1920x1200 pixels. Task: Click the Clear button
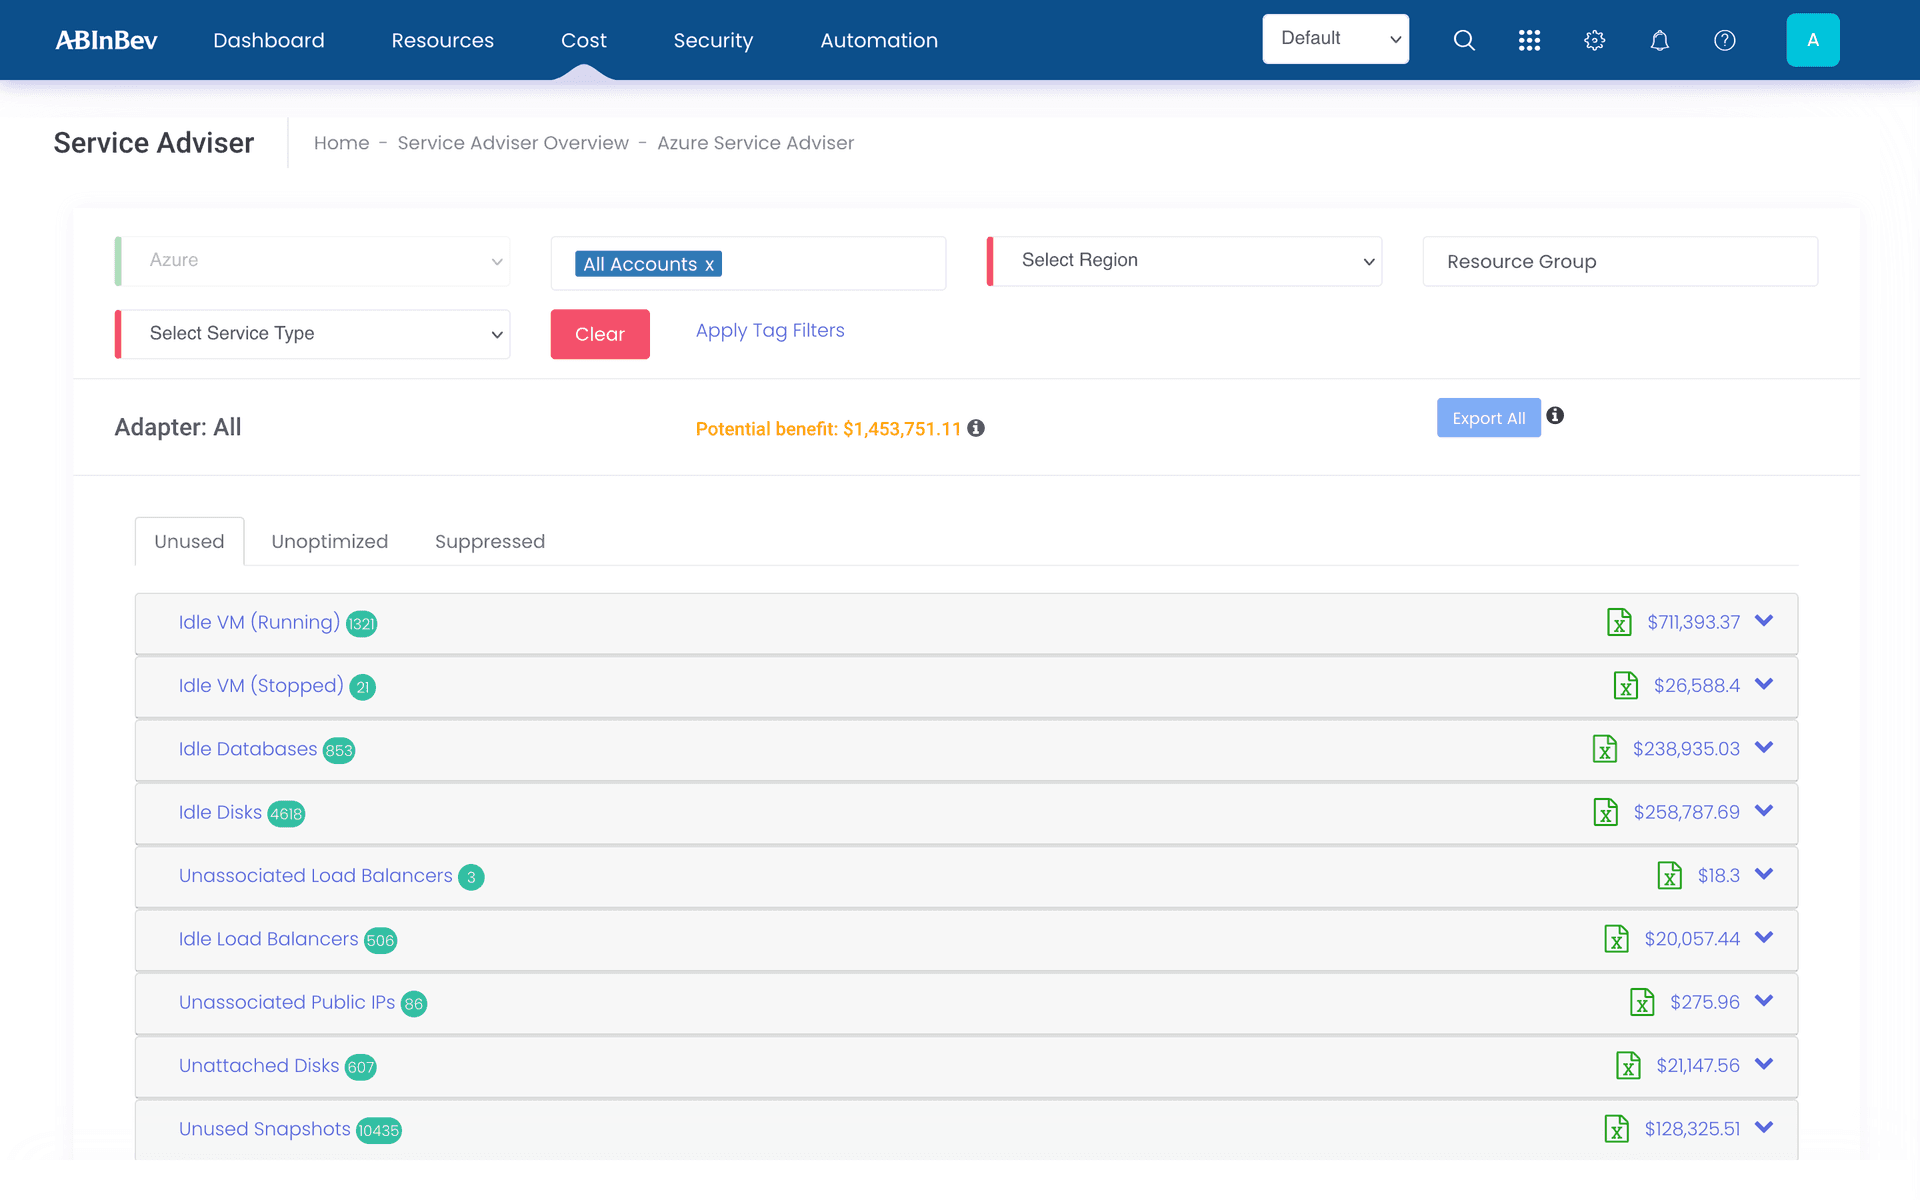[x=599, y=334]
